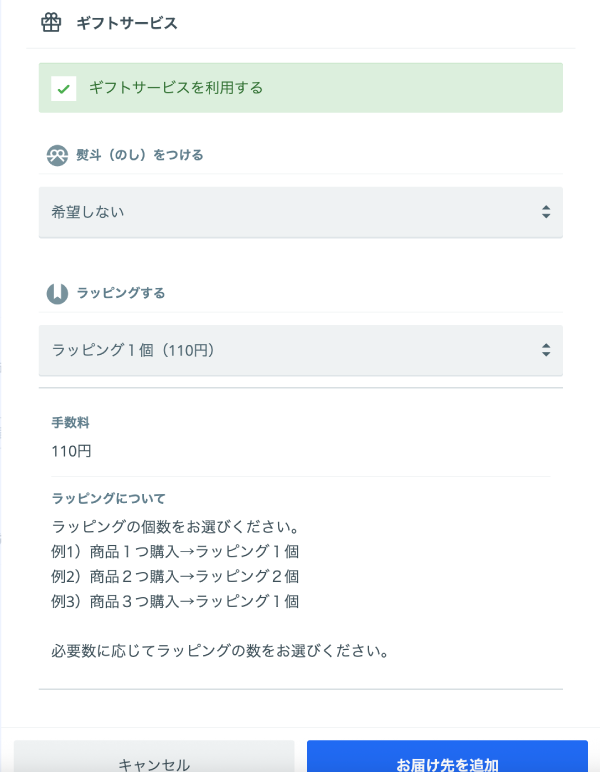Uncheck the ギフトサービスを利用する checkbox
Image resolution: width=600 pixels, height=772 pixels.
click(x=64, y=88)
